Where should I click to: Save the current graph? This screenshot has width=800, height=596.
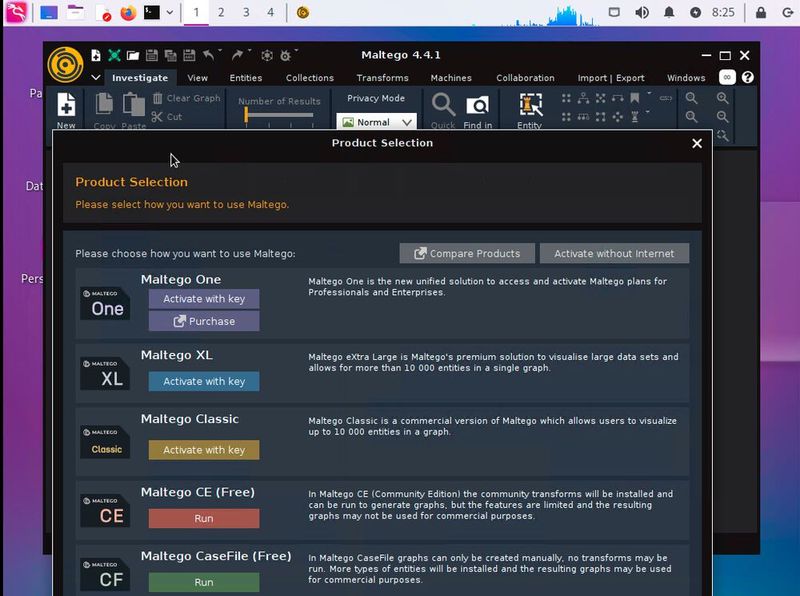click(x=150, y=55)
